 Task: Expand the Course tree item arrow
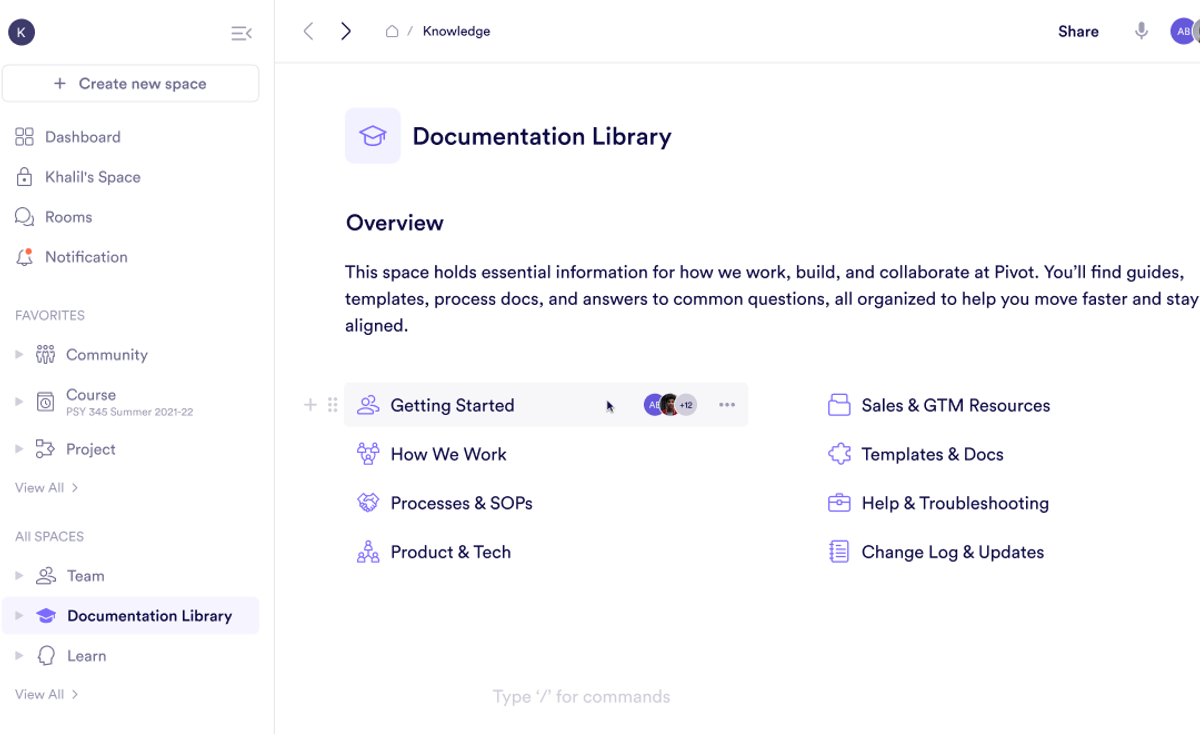pos(19,401)
